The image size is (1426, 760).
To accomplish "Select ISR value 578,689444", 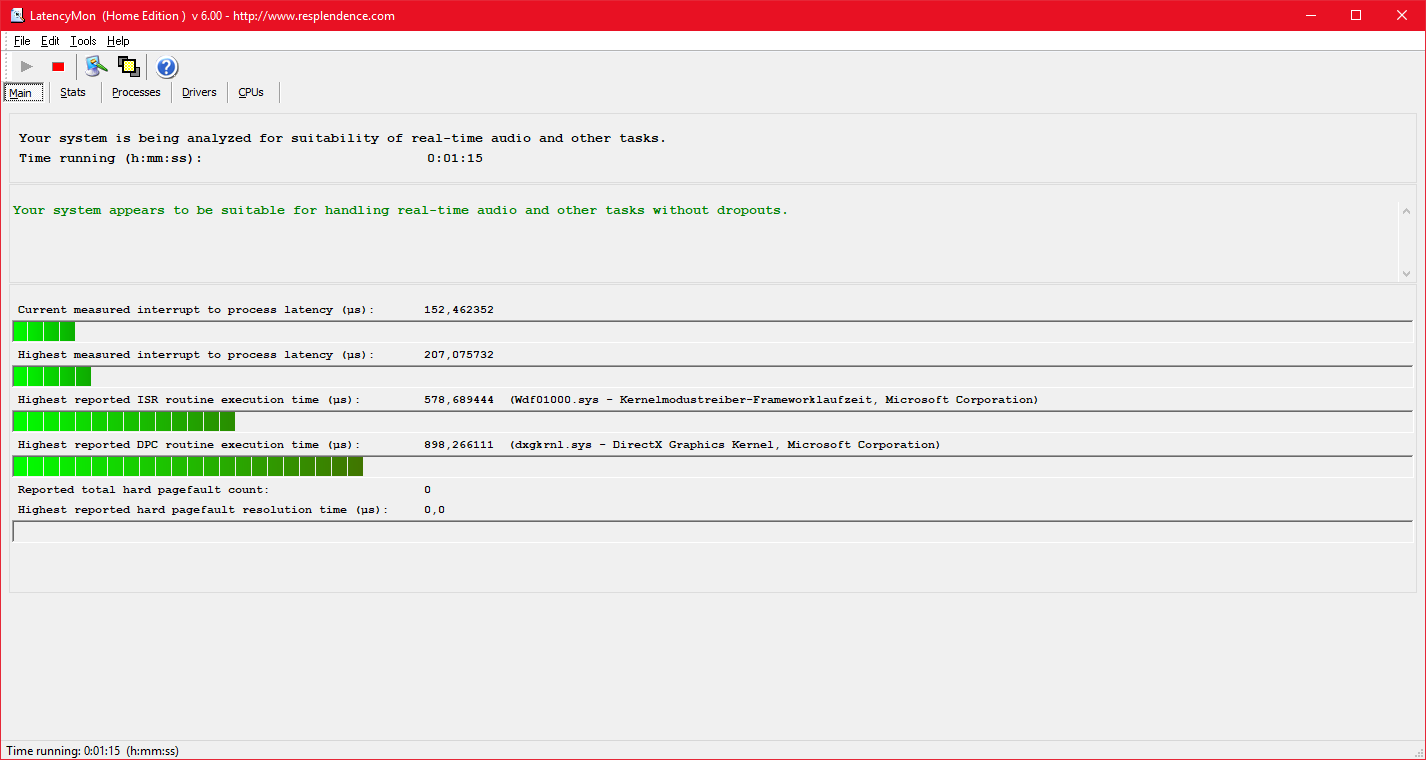I will (459, 400).
